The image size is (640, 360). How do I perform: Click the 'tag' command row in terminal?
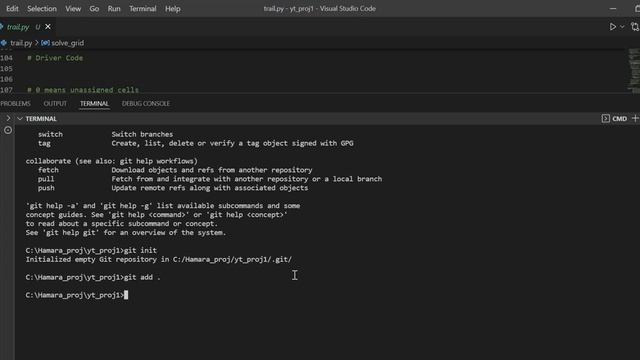pos(196,143)
